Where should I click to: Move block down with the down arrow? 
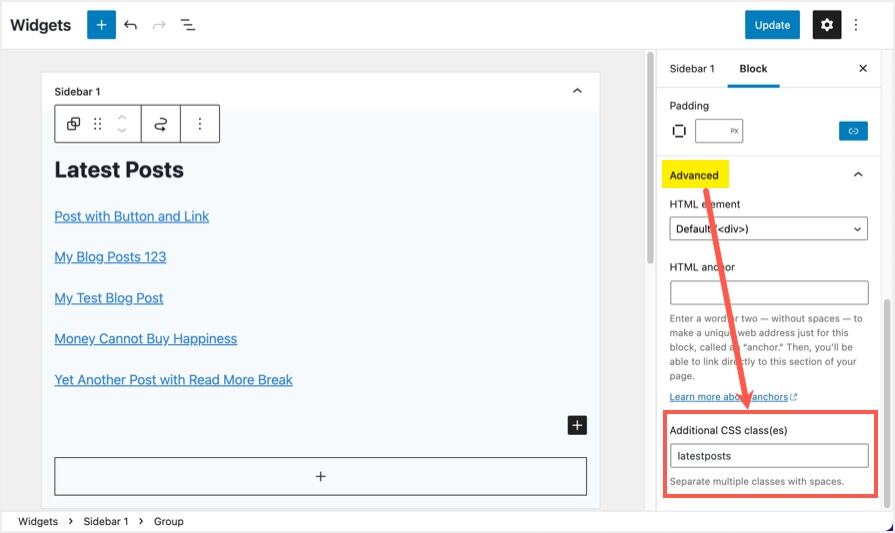click(122, 131)
